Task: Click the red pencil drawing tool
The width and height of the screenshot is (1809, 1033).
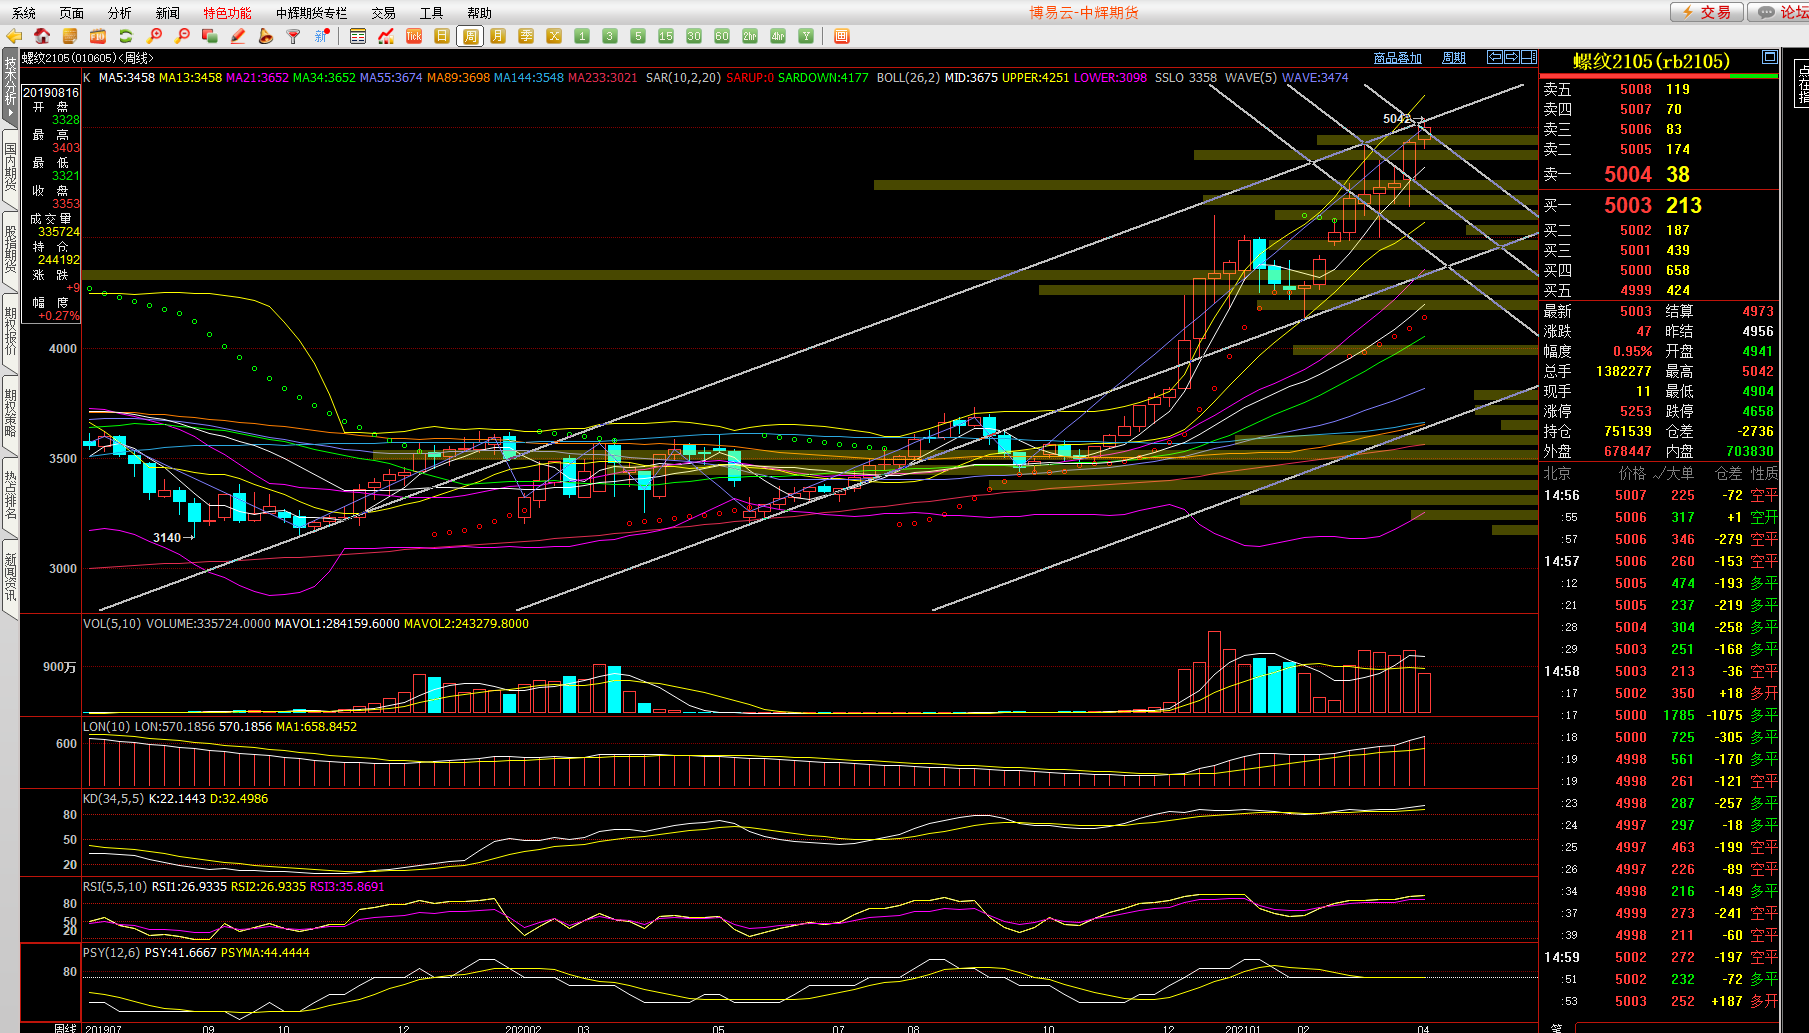Action: tap(238, 36)
